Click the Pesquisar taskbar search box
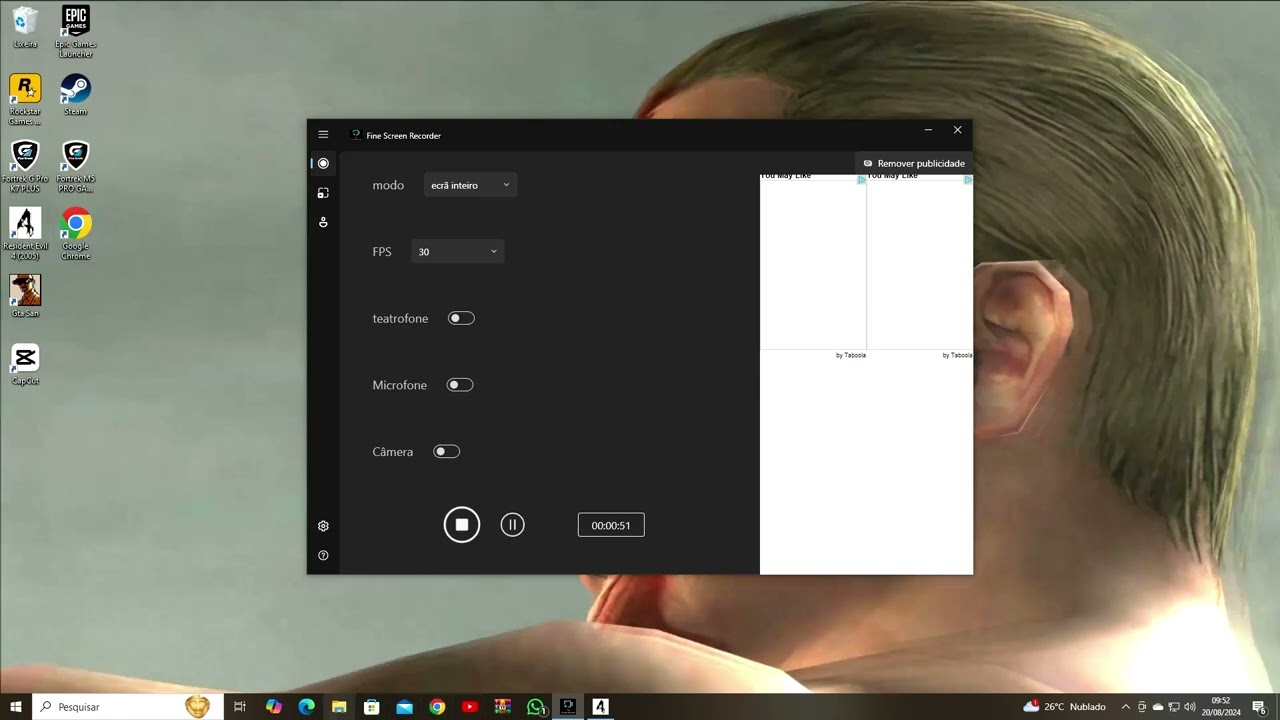This screenshot has height=720, width=1280. (127, 707)
